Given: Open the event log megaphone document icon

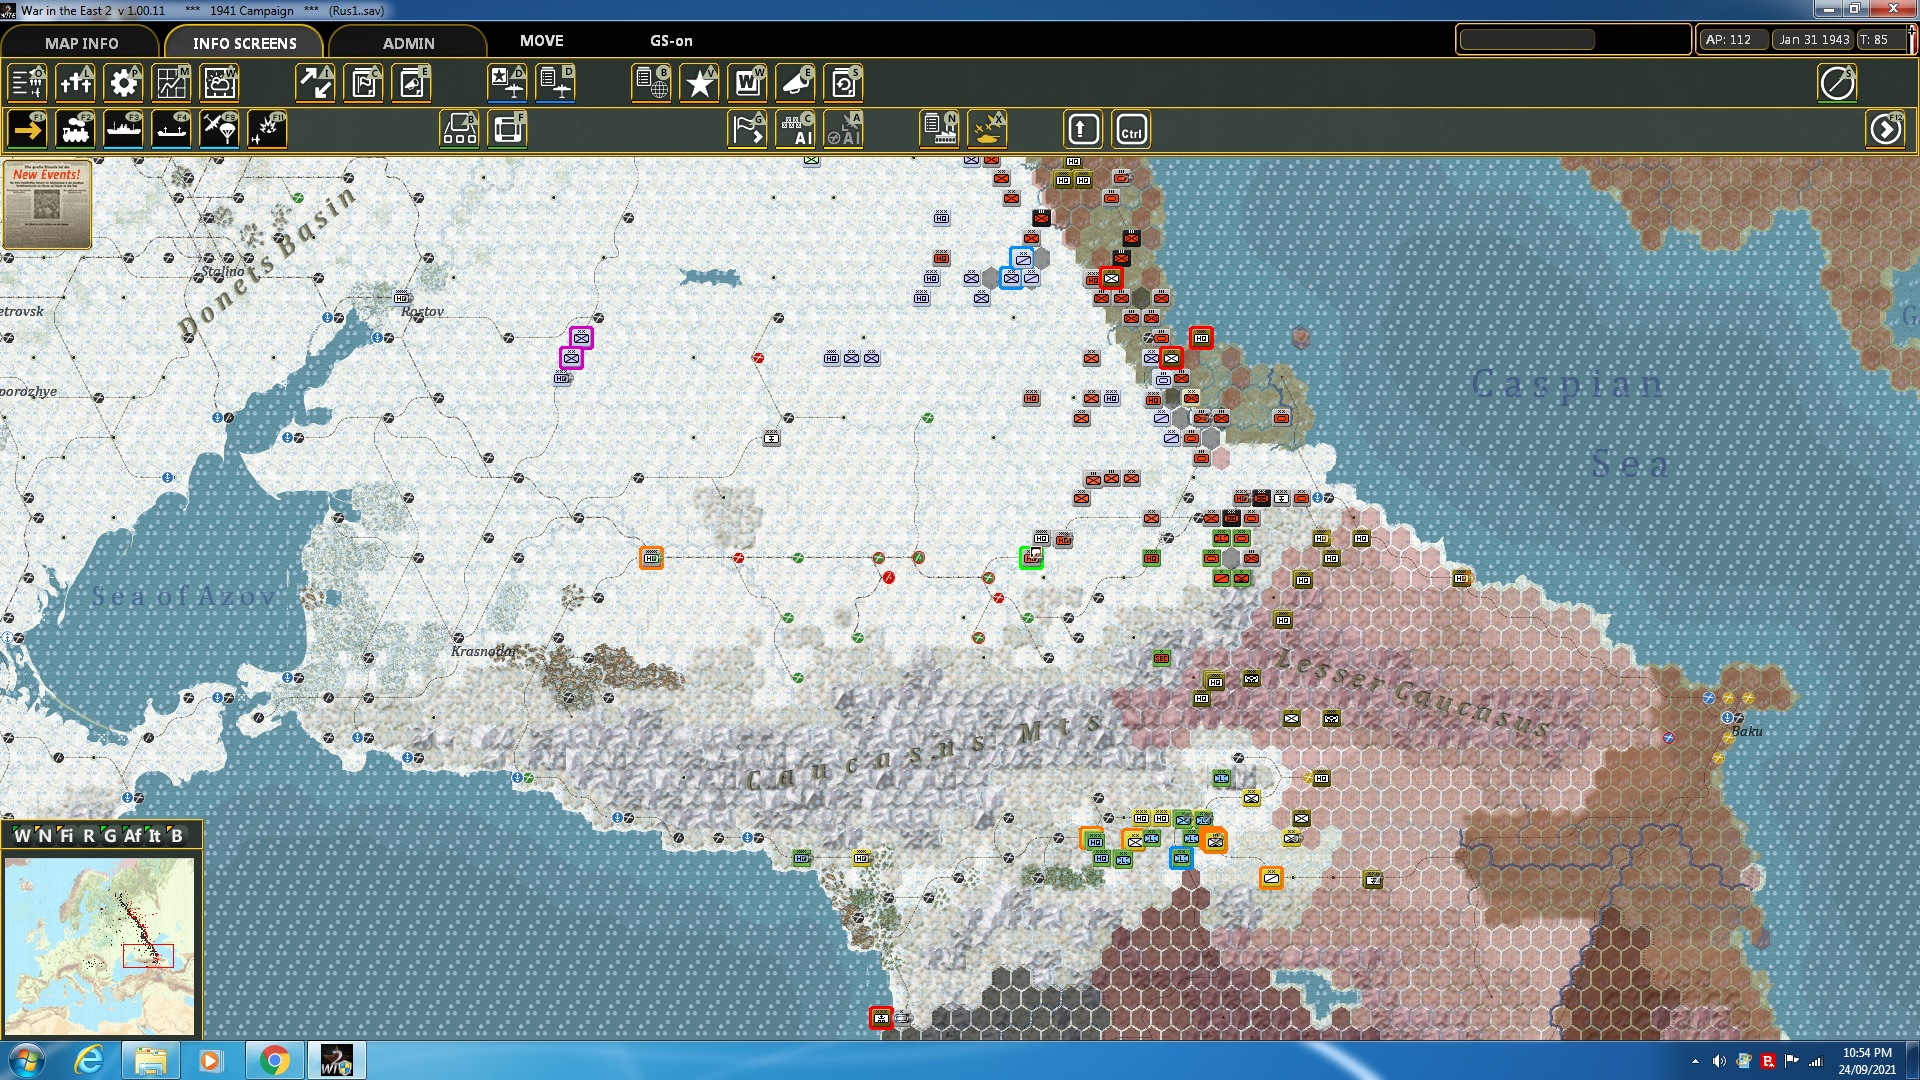Looking at the screenshot, I should [412, 83].
